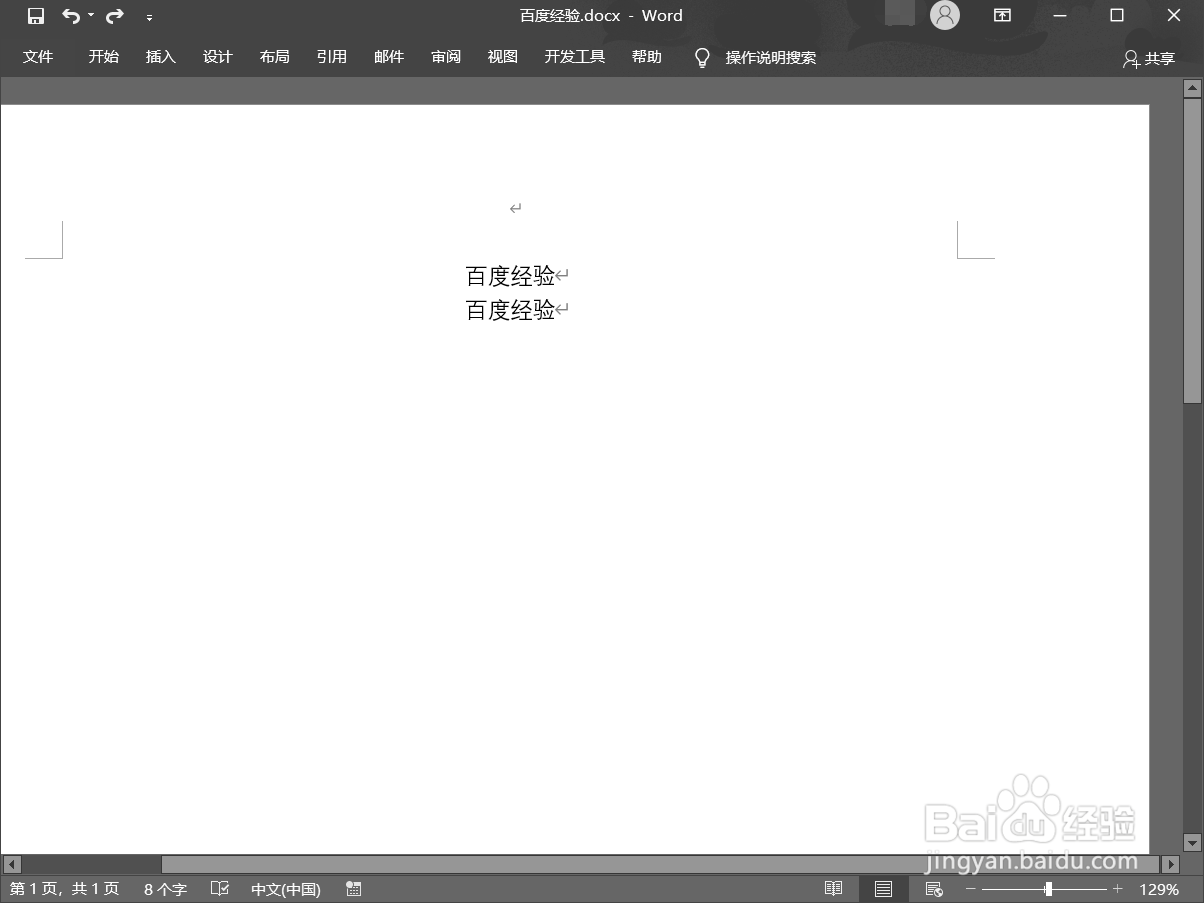Screen dimensions: 1204x903
Task: Switch to the 视图 tab
Action: pyautogui.click(x=503, y=57)
